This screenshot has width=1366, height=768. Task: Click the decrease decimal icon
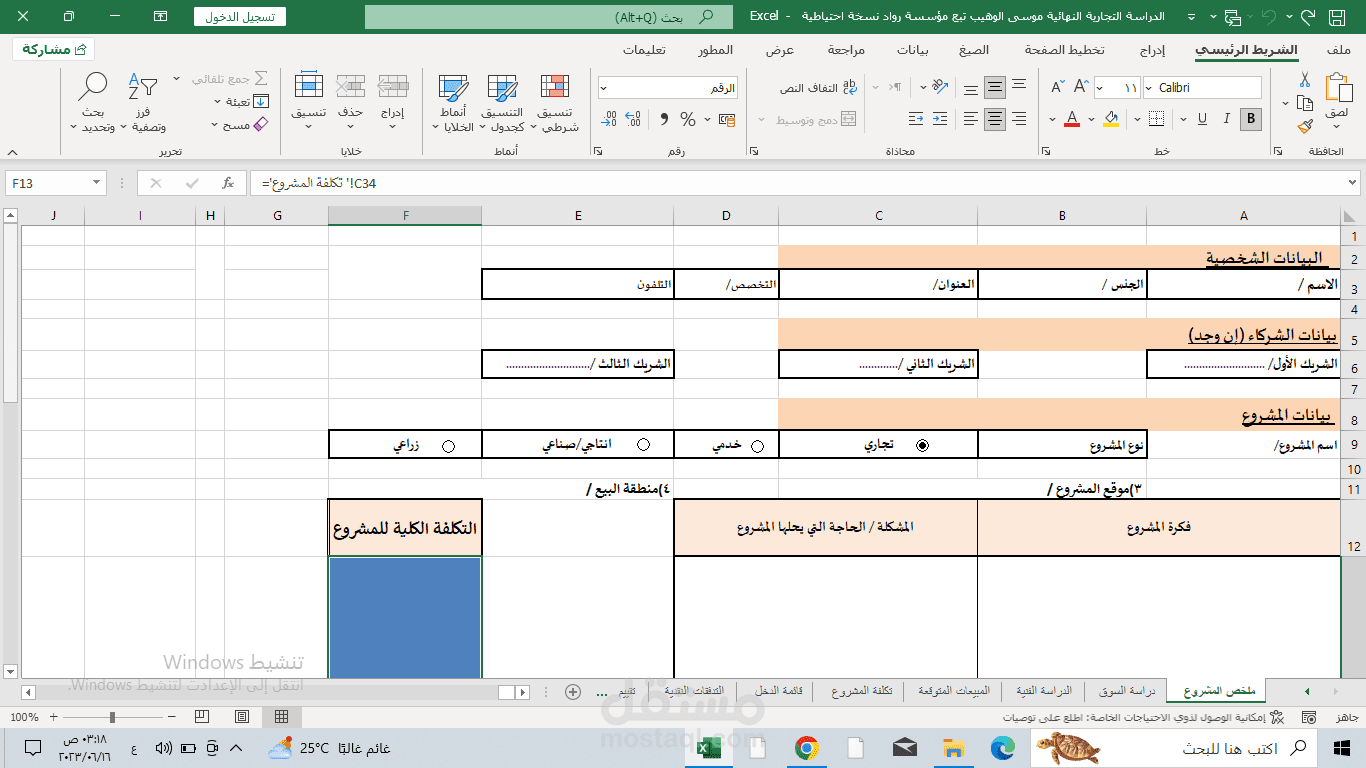tap(609, 119)
